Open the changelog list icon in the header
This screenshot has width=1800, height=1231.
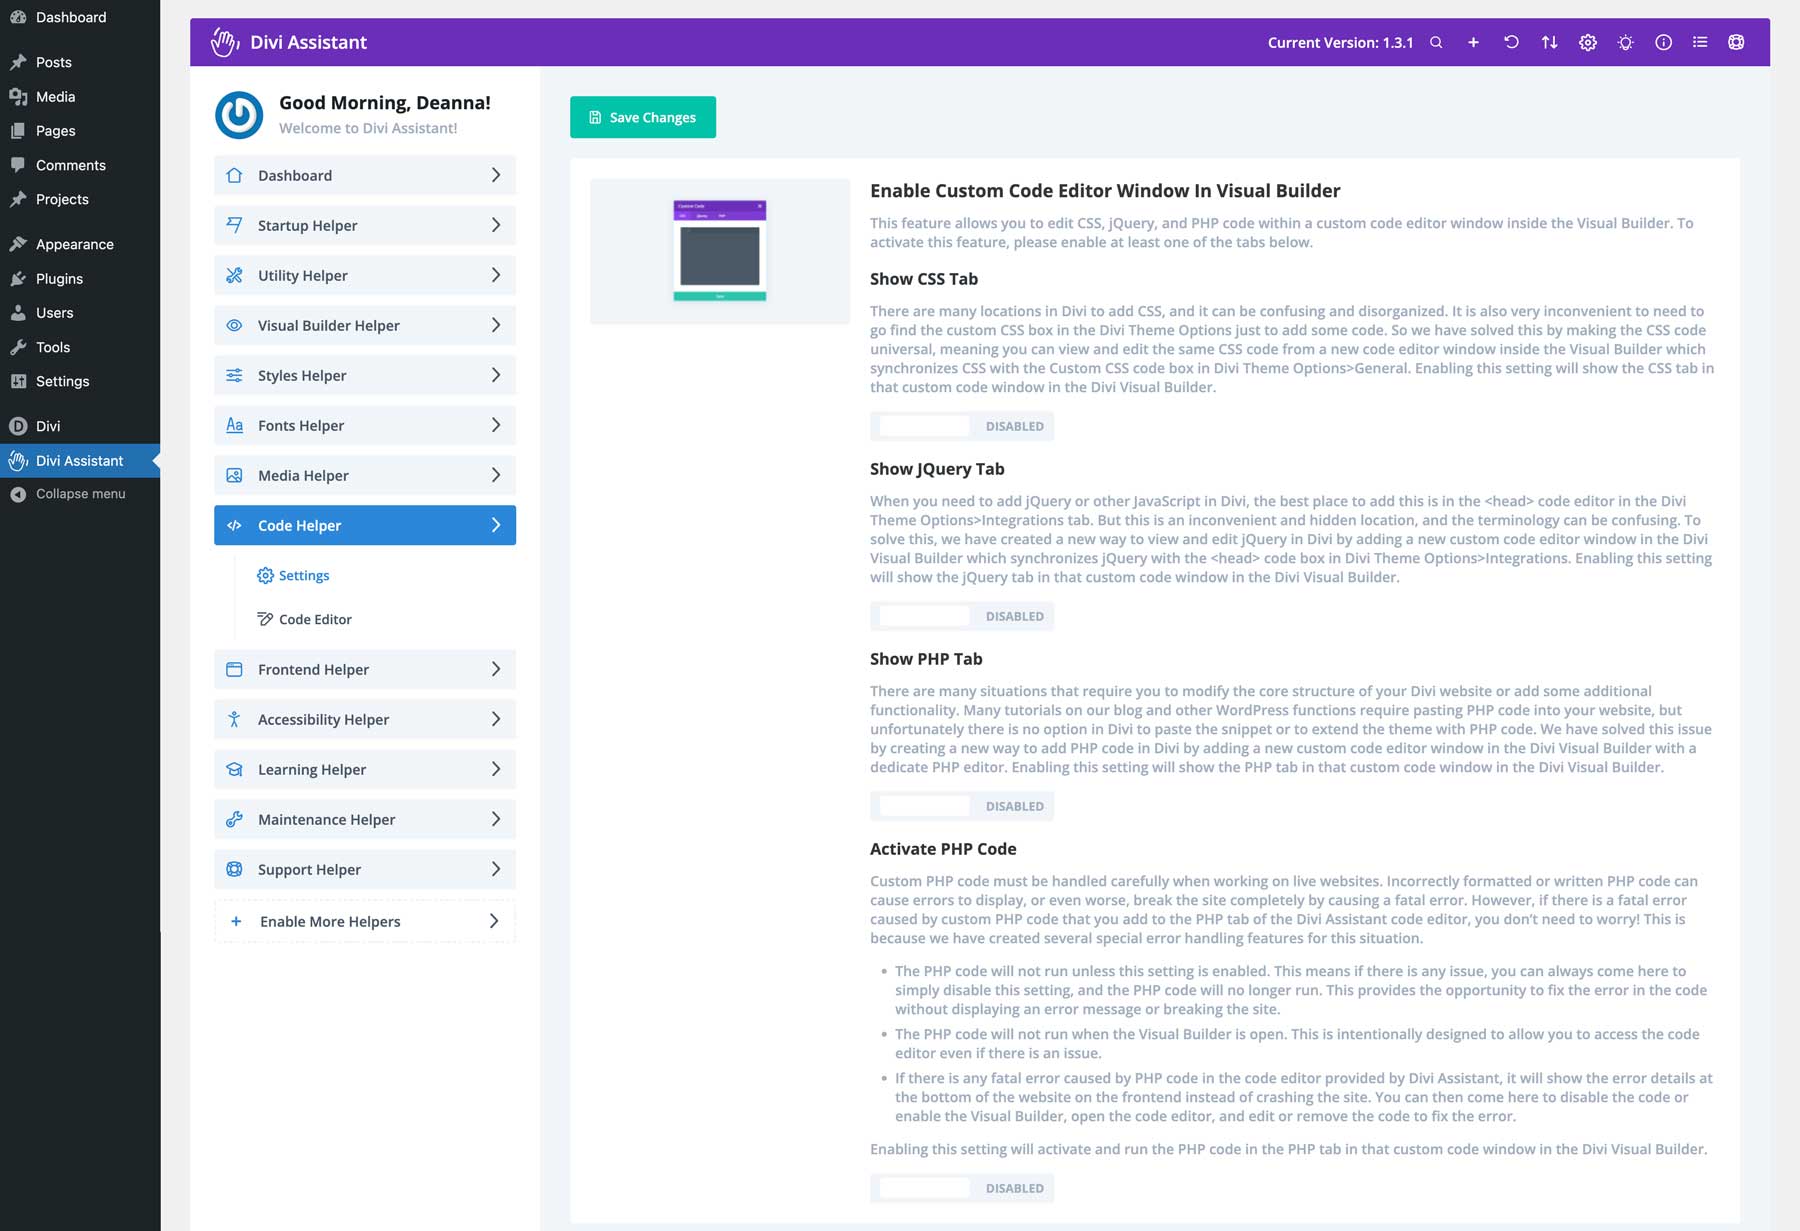point(1699,42)
